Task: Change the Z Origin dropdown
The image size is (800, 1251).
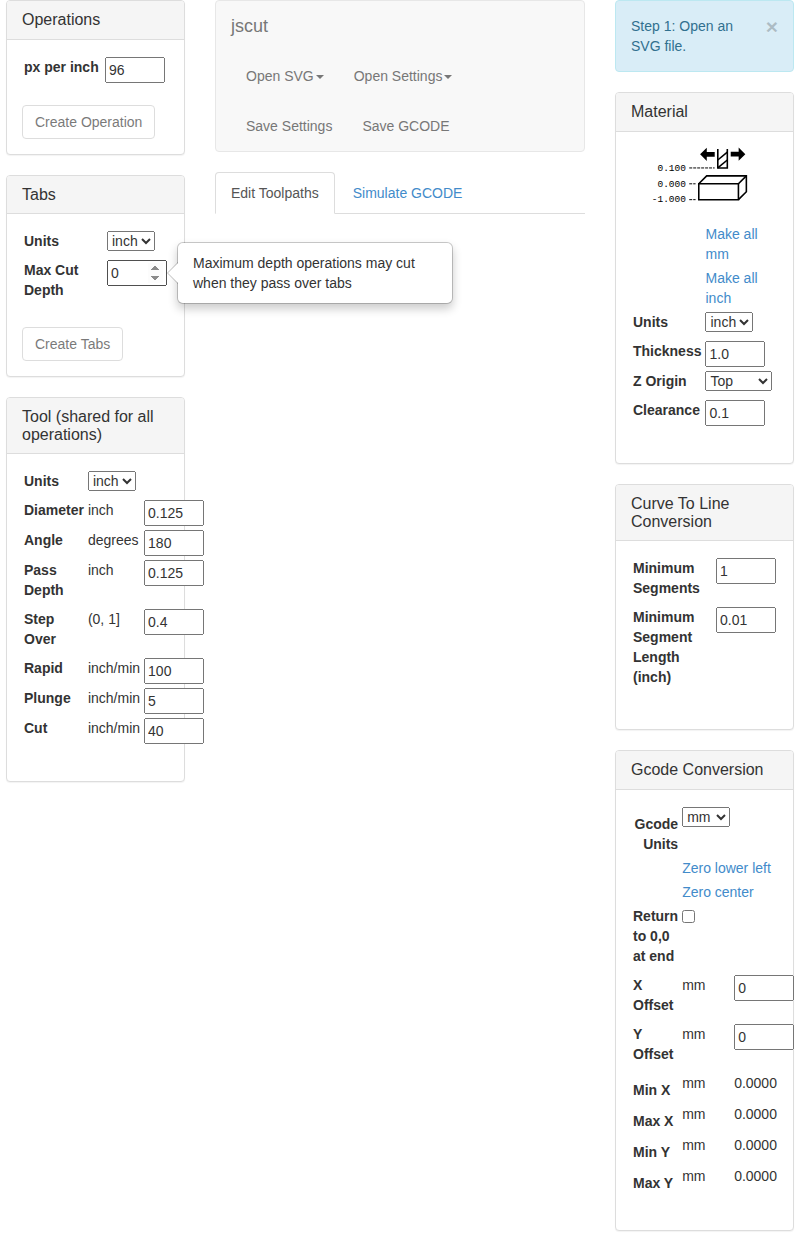Action: point(737,381)
